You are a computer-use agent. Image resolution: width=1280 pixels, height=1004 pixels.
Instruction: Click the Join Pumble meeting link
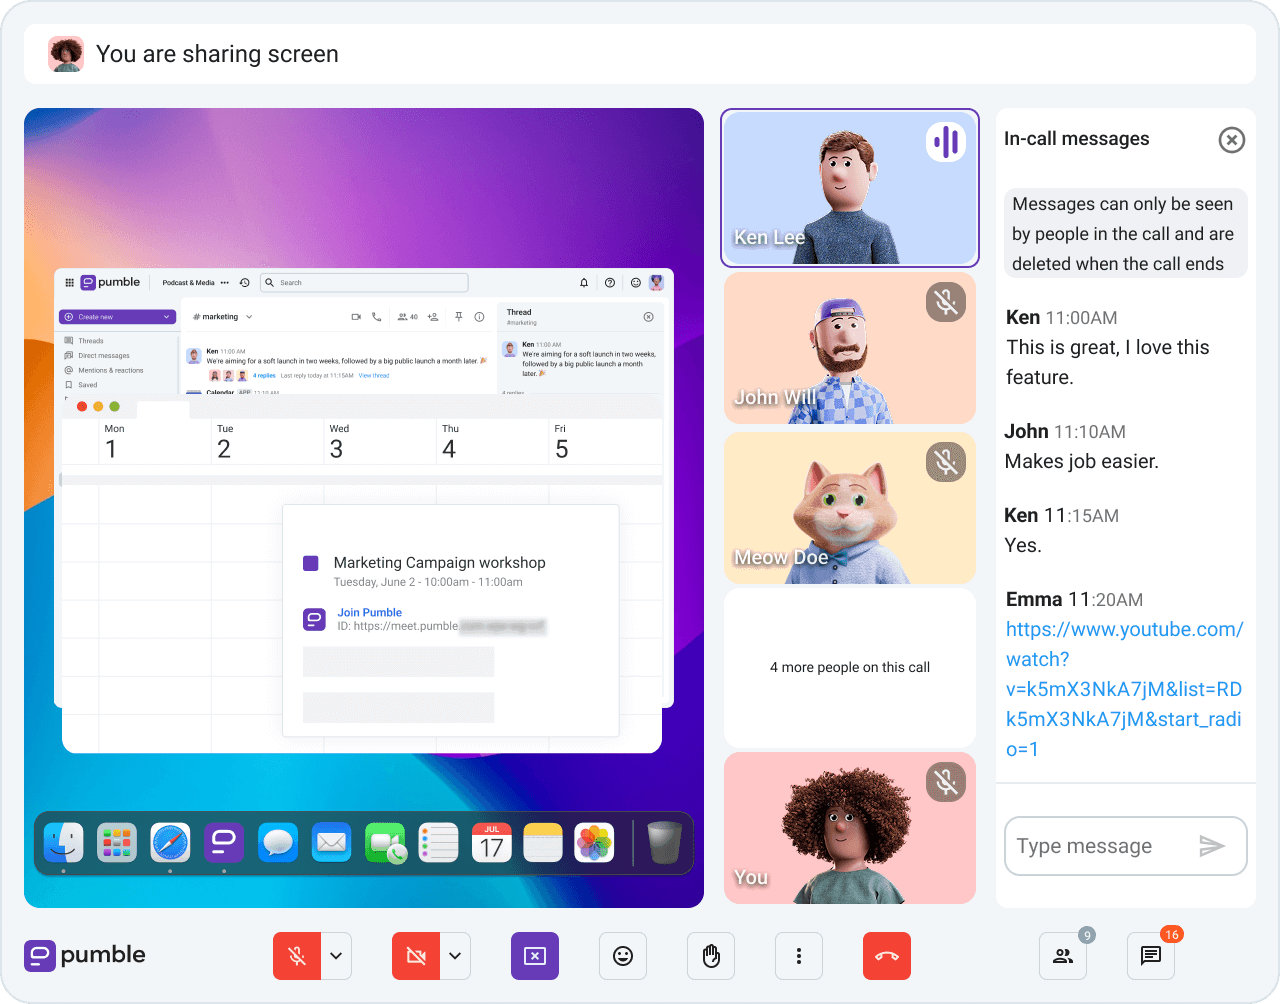(369, 612)
